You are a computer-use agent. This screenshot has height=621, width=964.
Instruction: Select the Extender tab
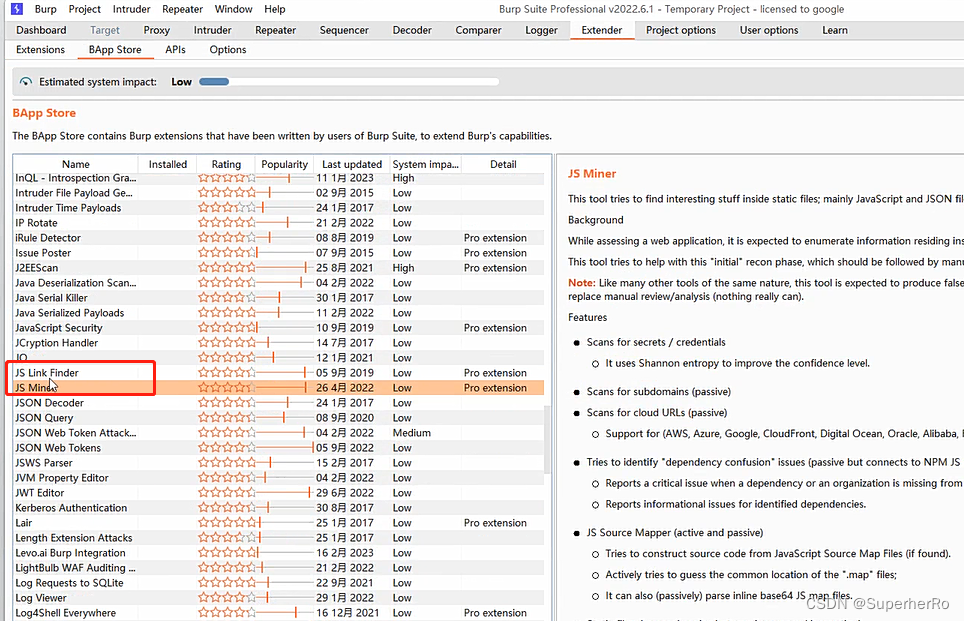click(x=602, y=30)
